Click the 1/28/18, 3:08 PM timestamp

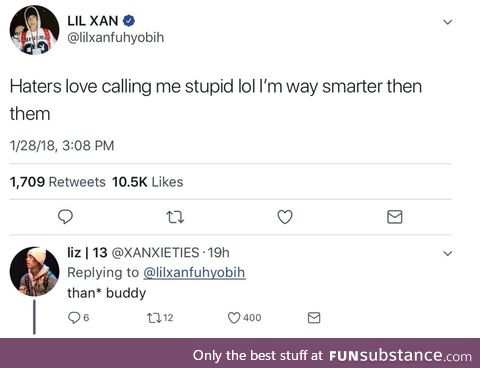[62, 146]
